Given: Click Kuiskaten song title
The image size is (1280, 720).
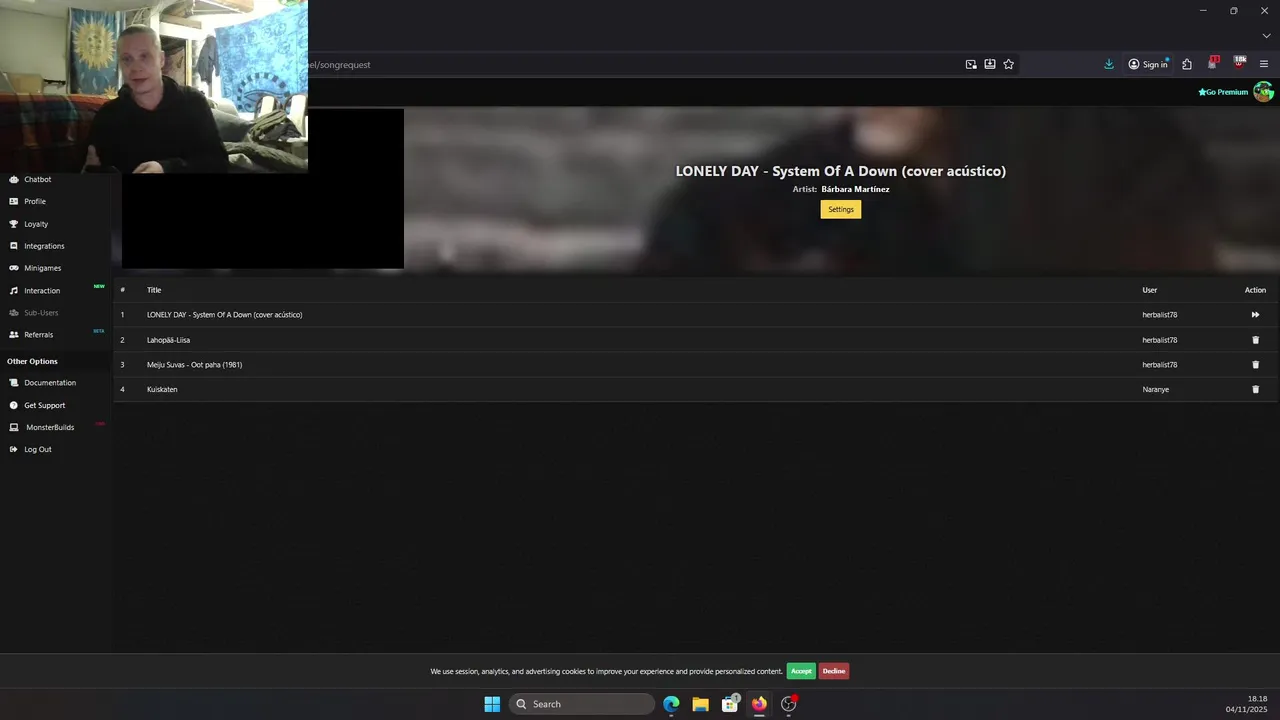Looking at the screenshot, I should (x=162, y=389).
